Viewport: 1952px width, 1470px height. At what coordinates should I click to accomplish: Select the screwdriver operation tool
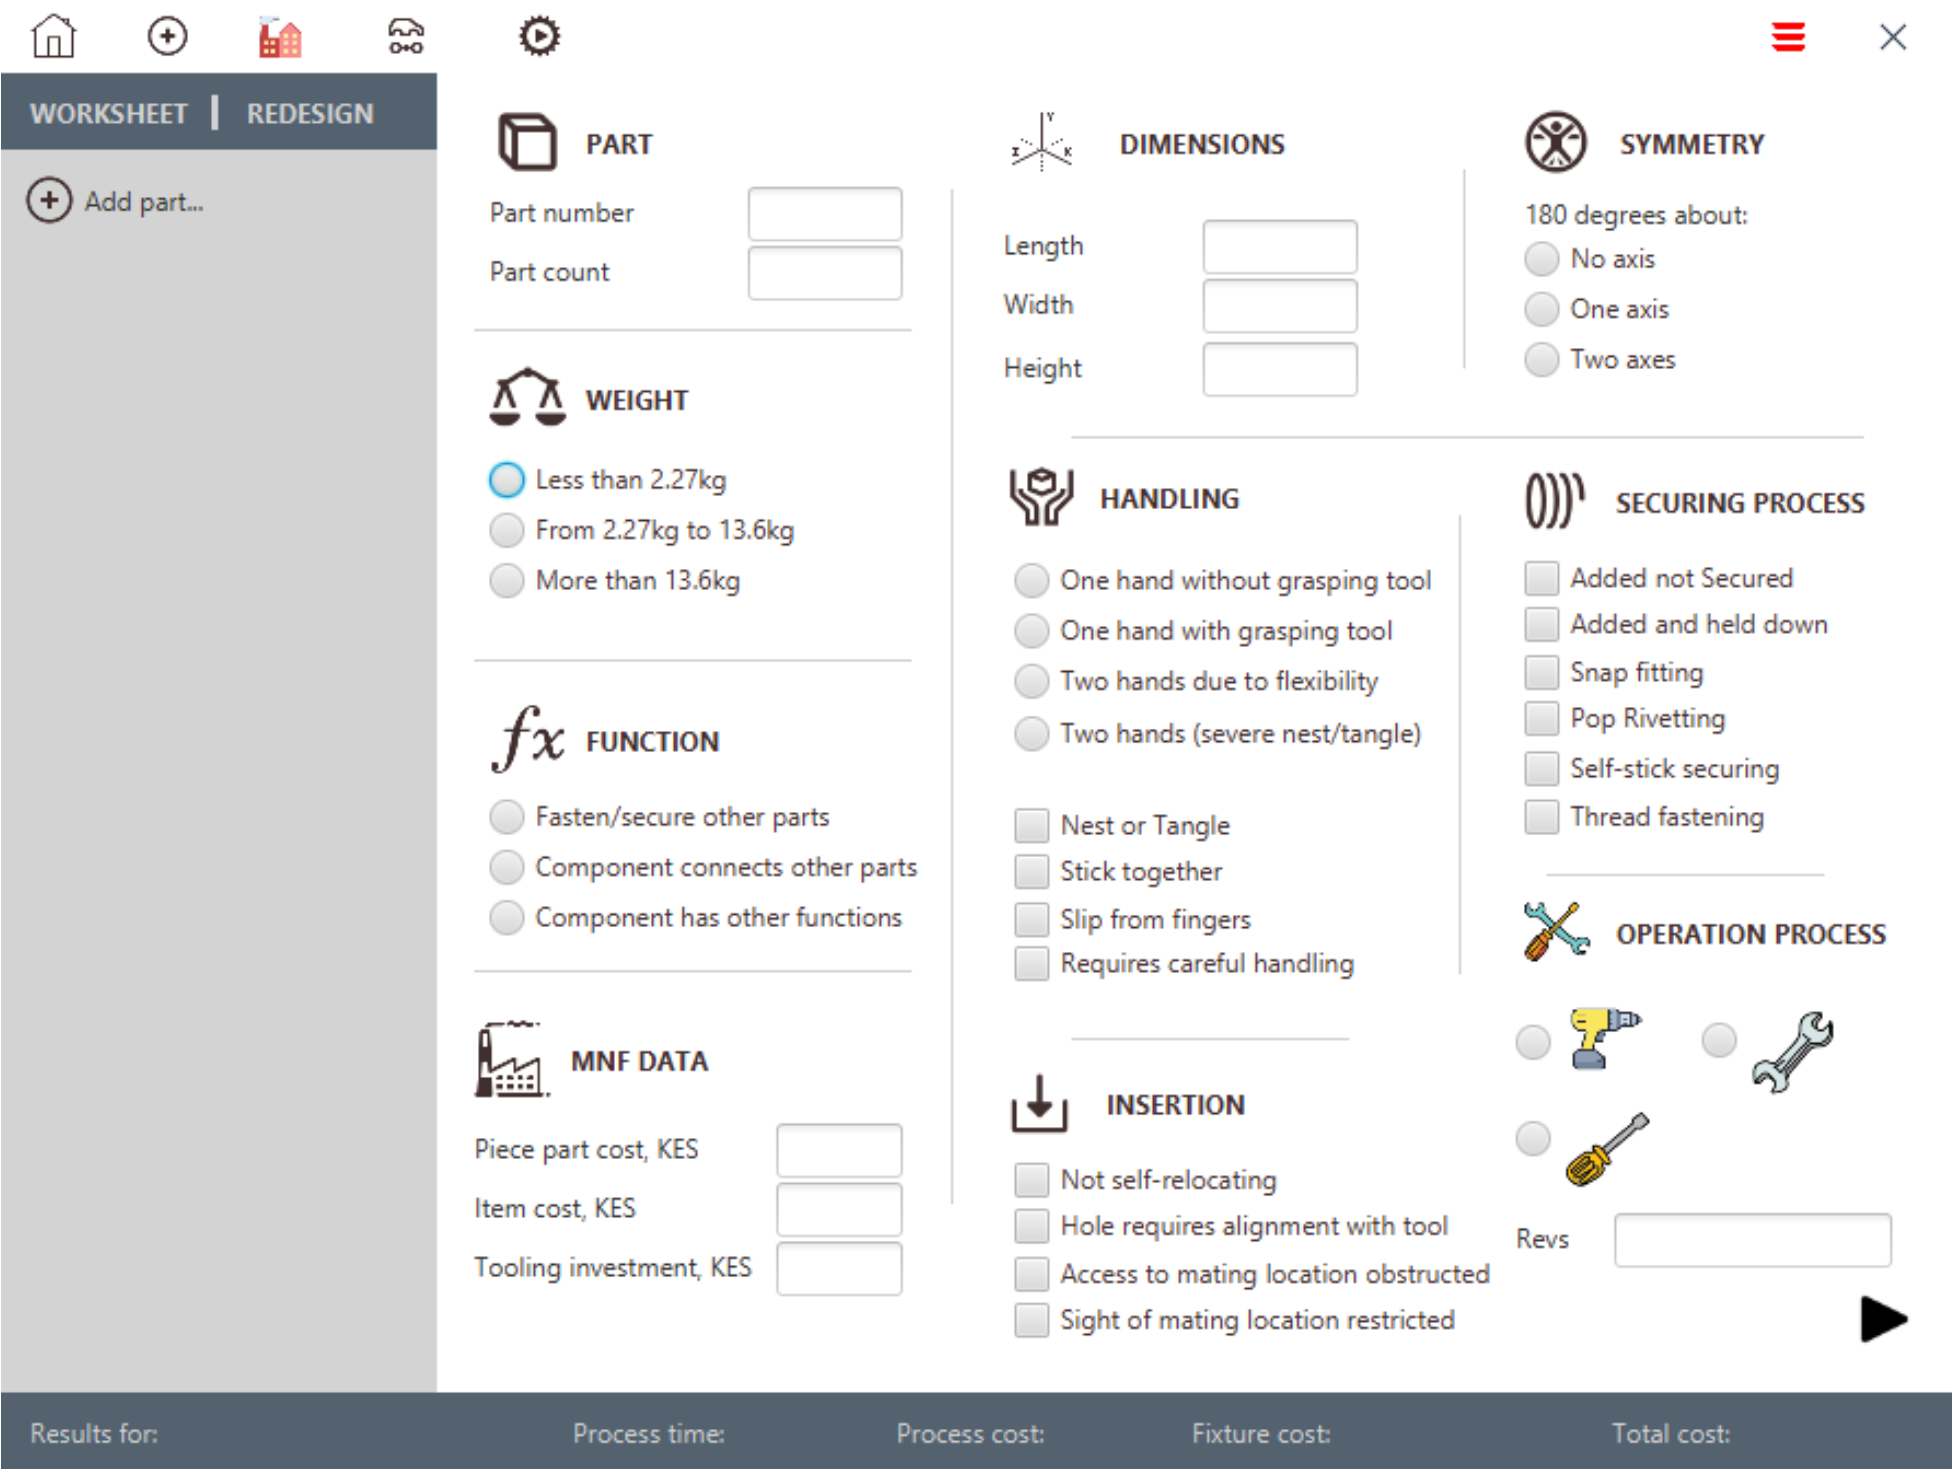click(1533, 1138)
